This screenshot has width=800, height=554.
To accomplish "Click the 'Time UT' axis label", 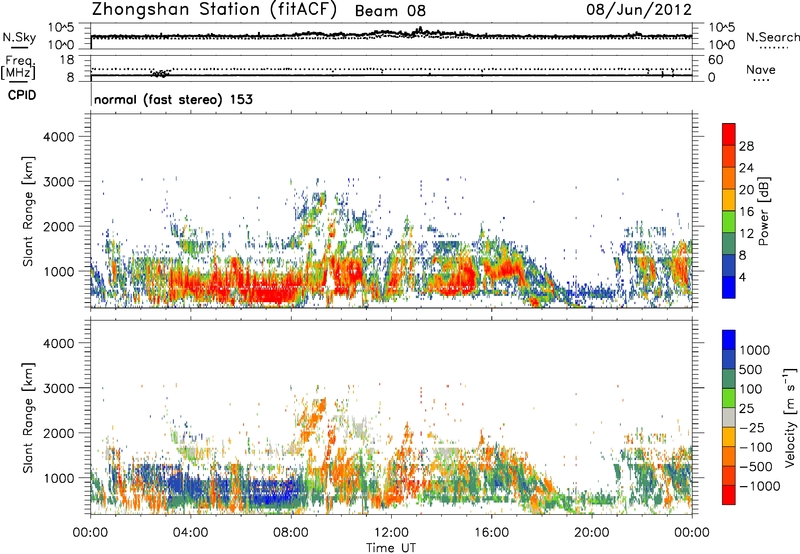I will [391, 547].
